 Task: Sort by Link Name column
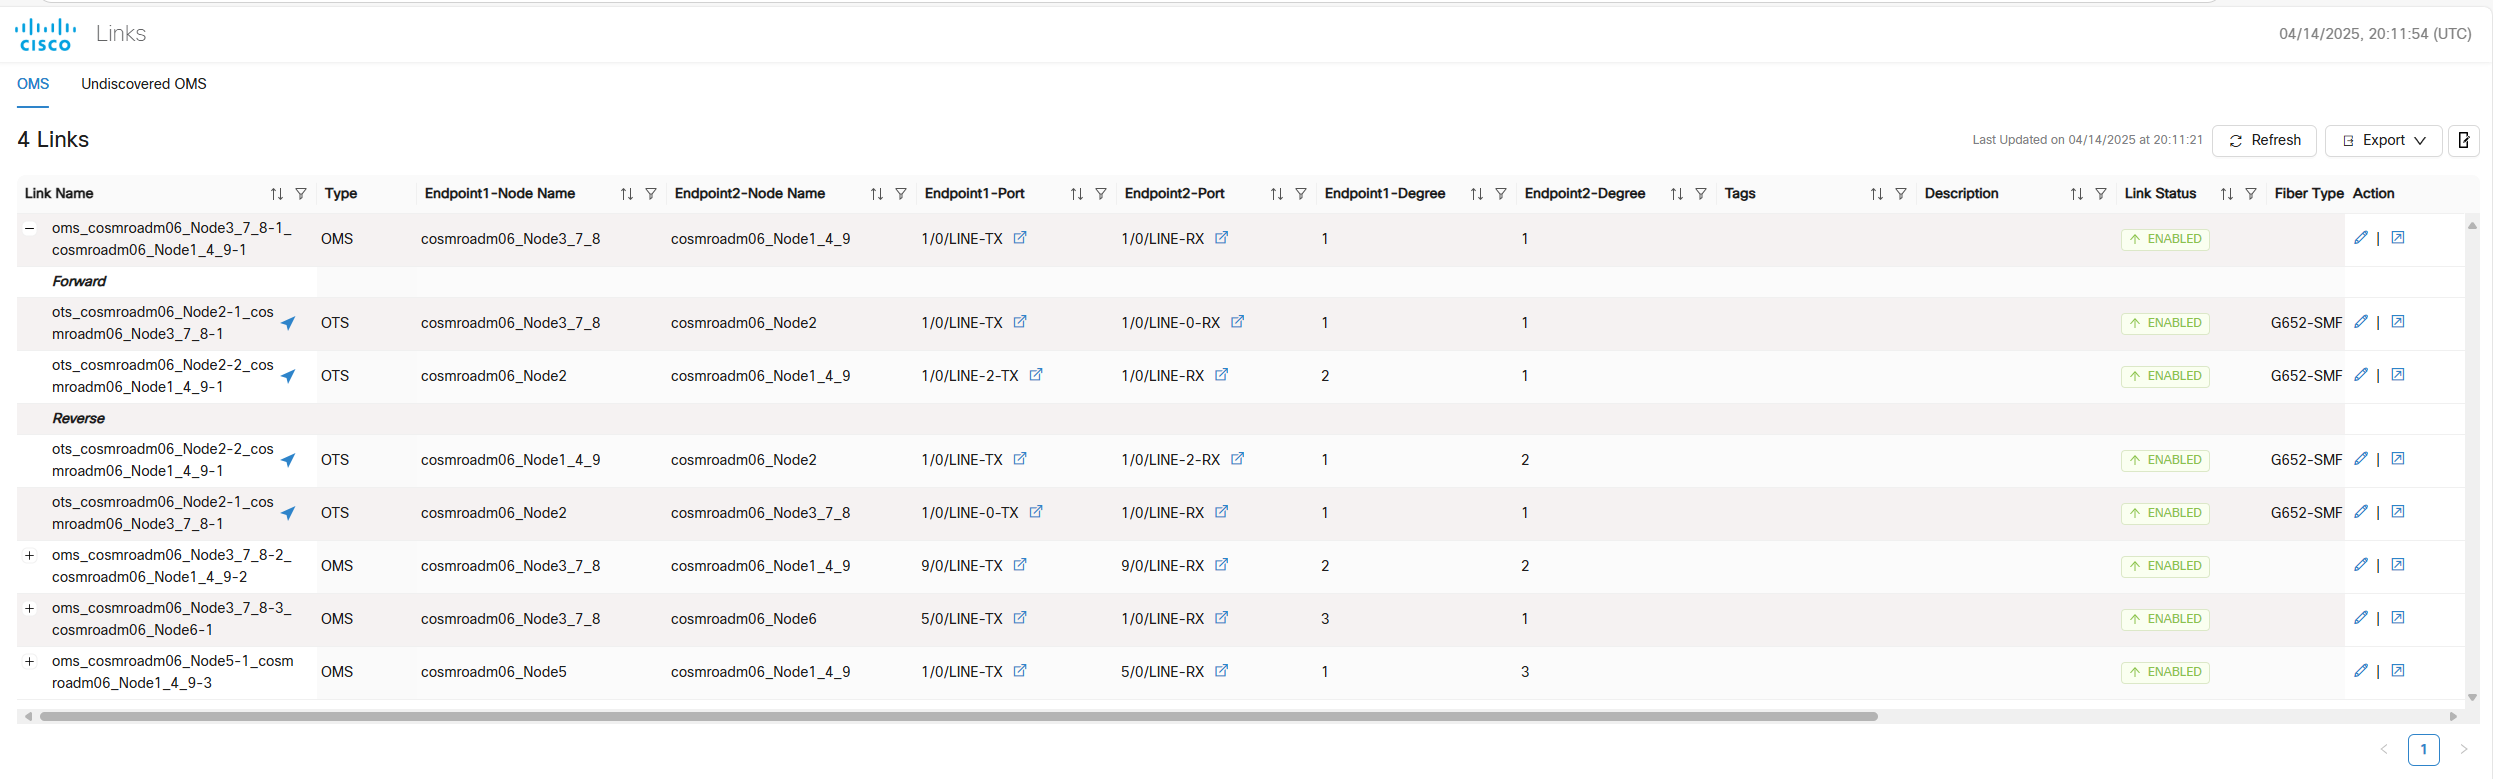point(277,194)
